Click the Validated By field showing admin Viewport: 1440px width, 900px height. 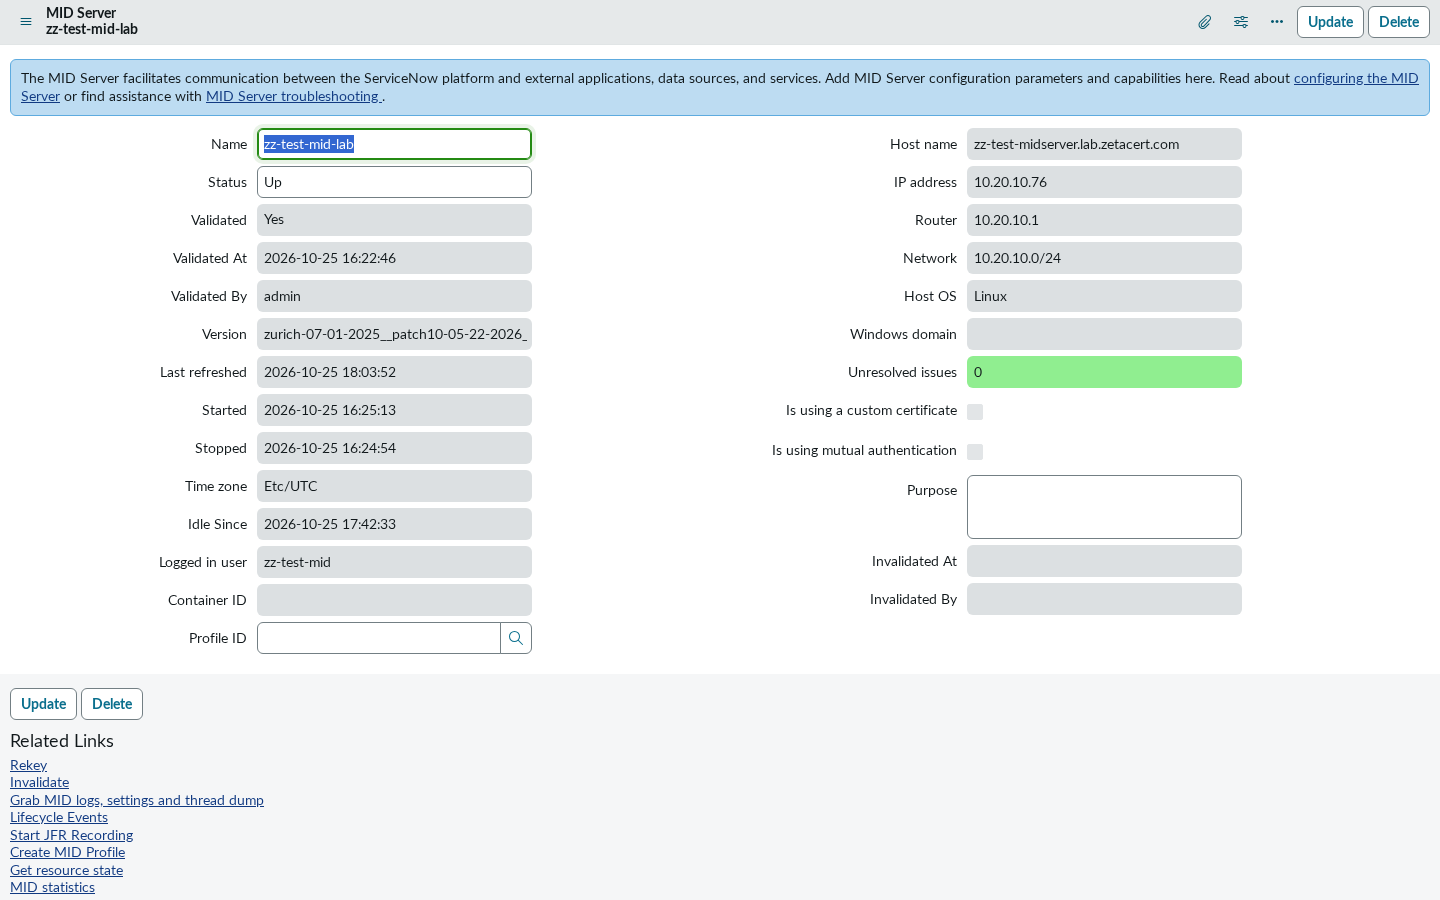point(394,296)
